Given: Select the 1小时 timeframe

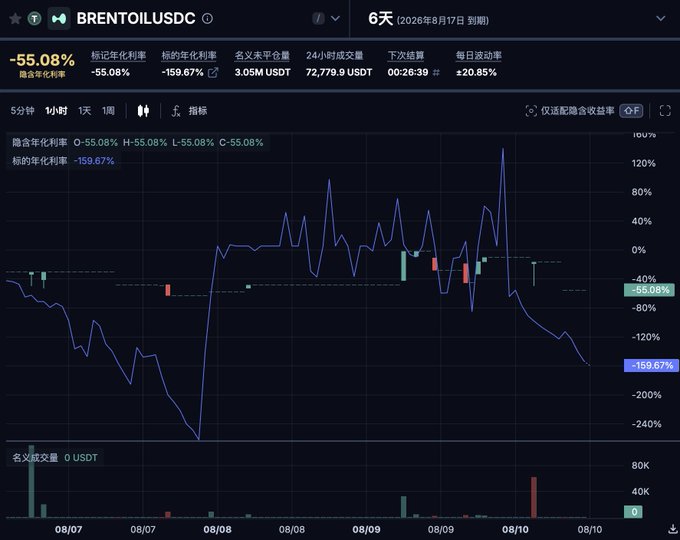Looking at the screenshot, I should (x=56, y=111).
